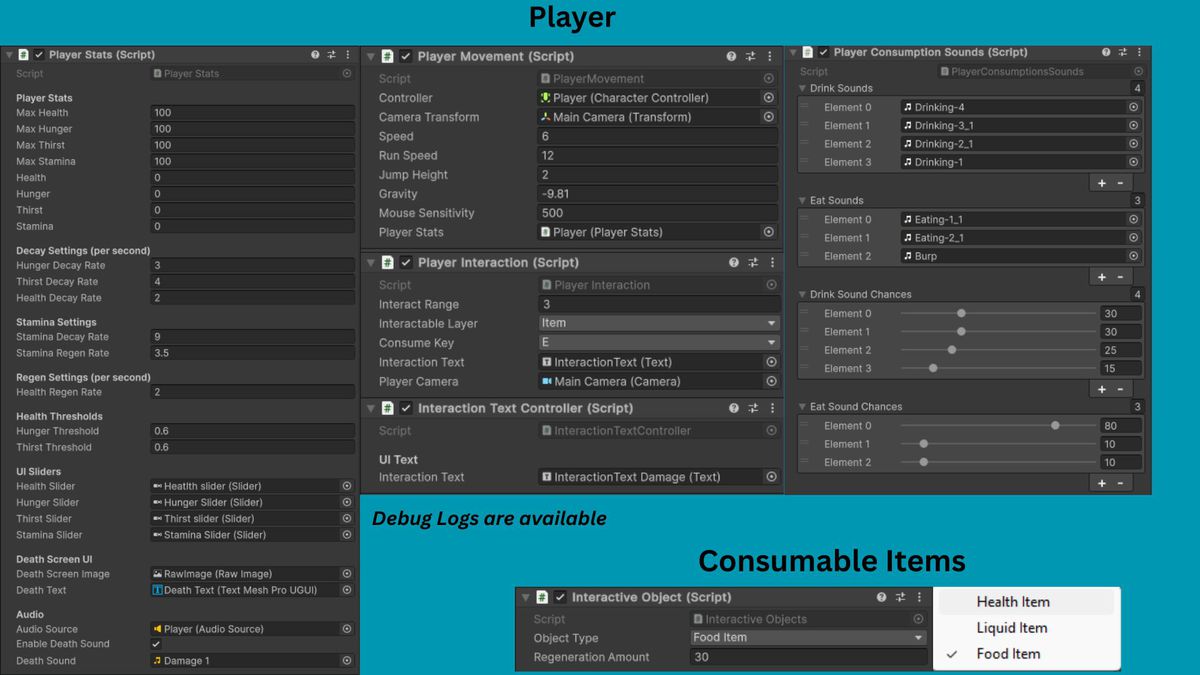Viewport: 1200px width, 675px height.
Task: Choose Food Item from dropdown list
Action: click(1026, 654)
